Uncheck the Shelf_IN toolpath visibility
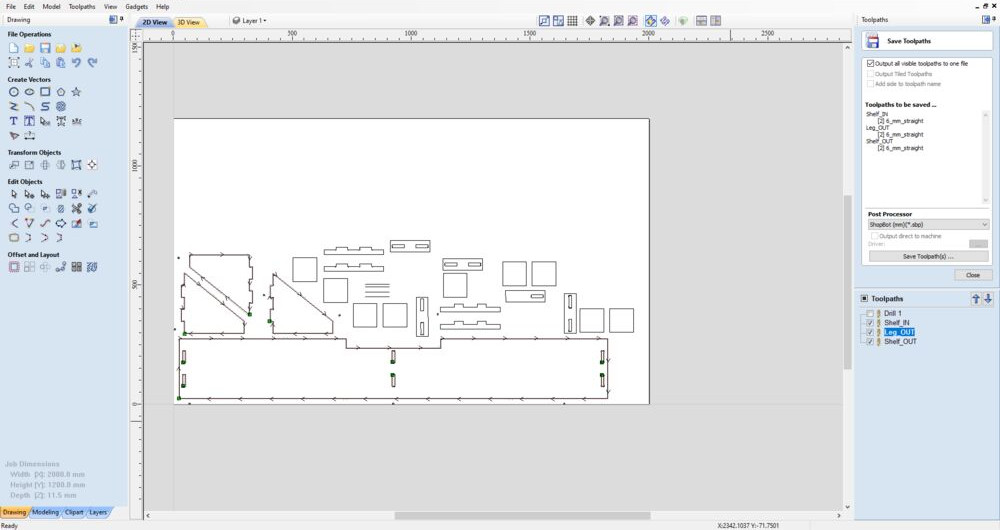Screen dimensions: 1000x530 (x=871, y=323)
